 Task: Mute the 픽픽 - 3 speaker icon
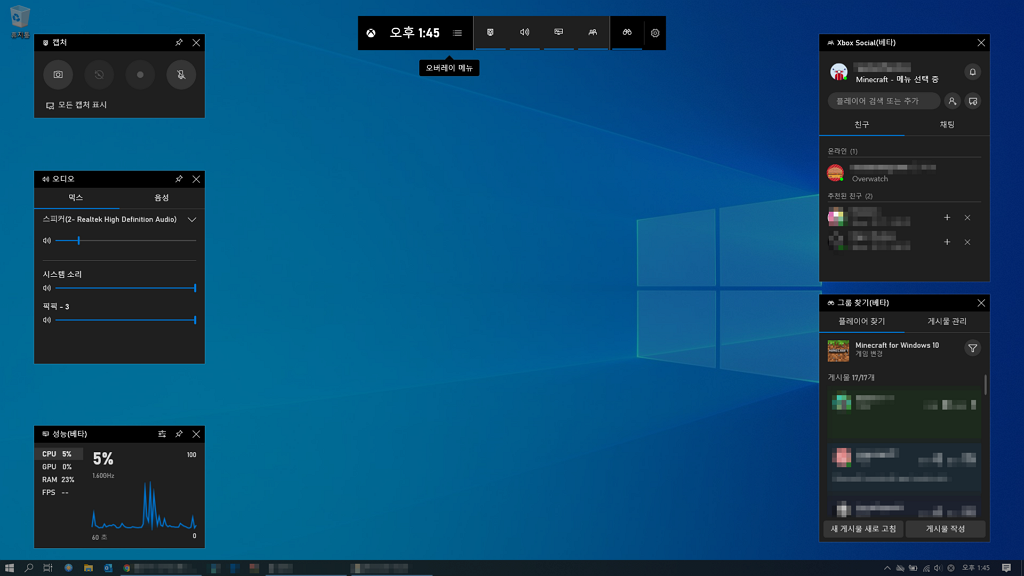(47, 320)
